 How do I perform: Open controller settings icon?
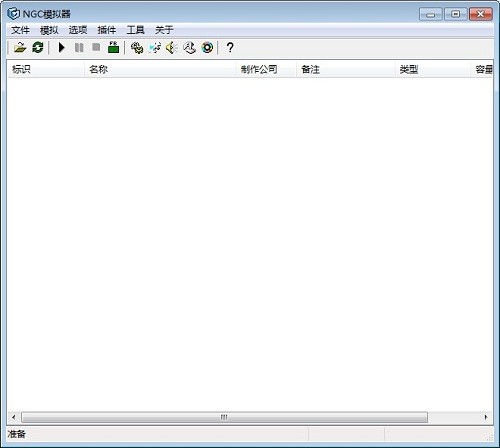point(189,48)
